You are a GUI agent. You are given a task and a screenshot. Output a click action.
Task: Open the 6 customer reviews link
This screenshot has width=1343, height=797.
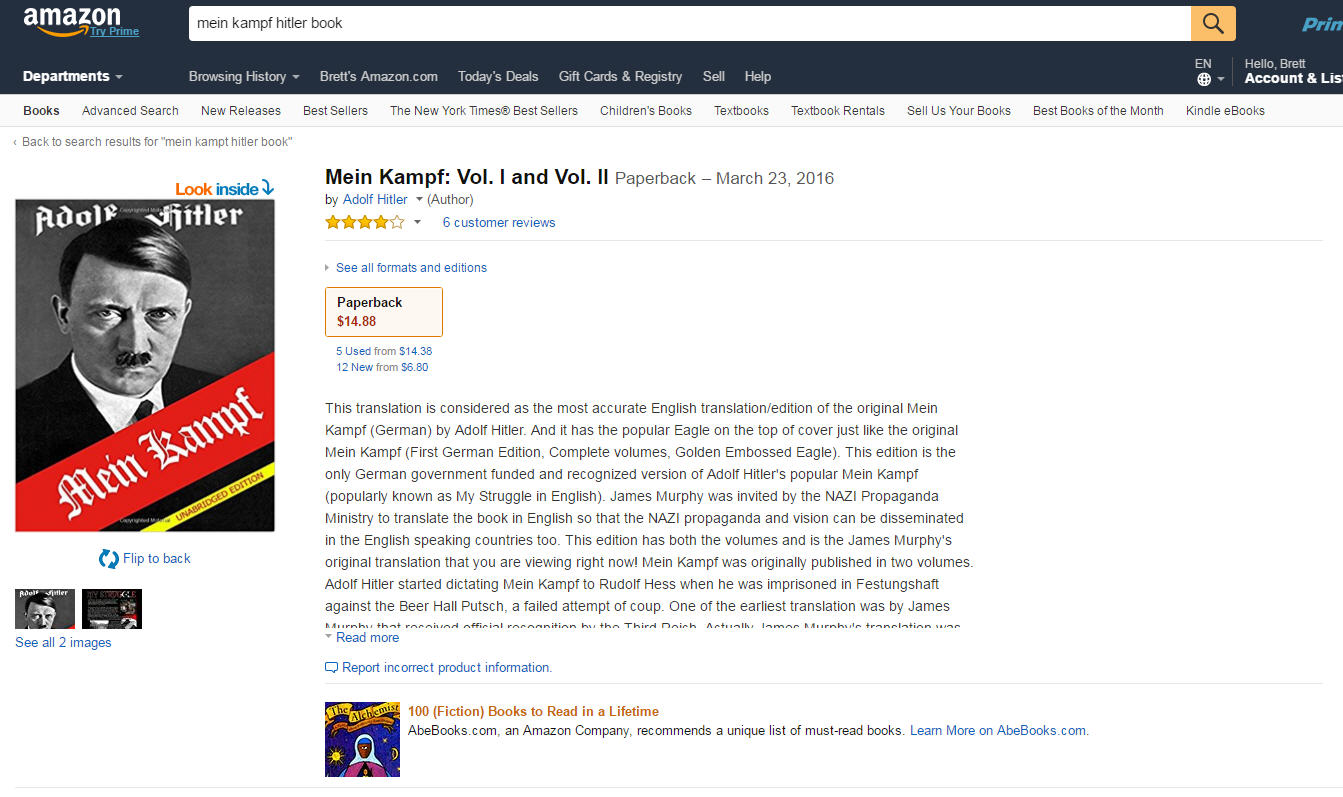pos(498,222)
